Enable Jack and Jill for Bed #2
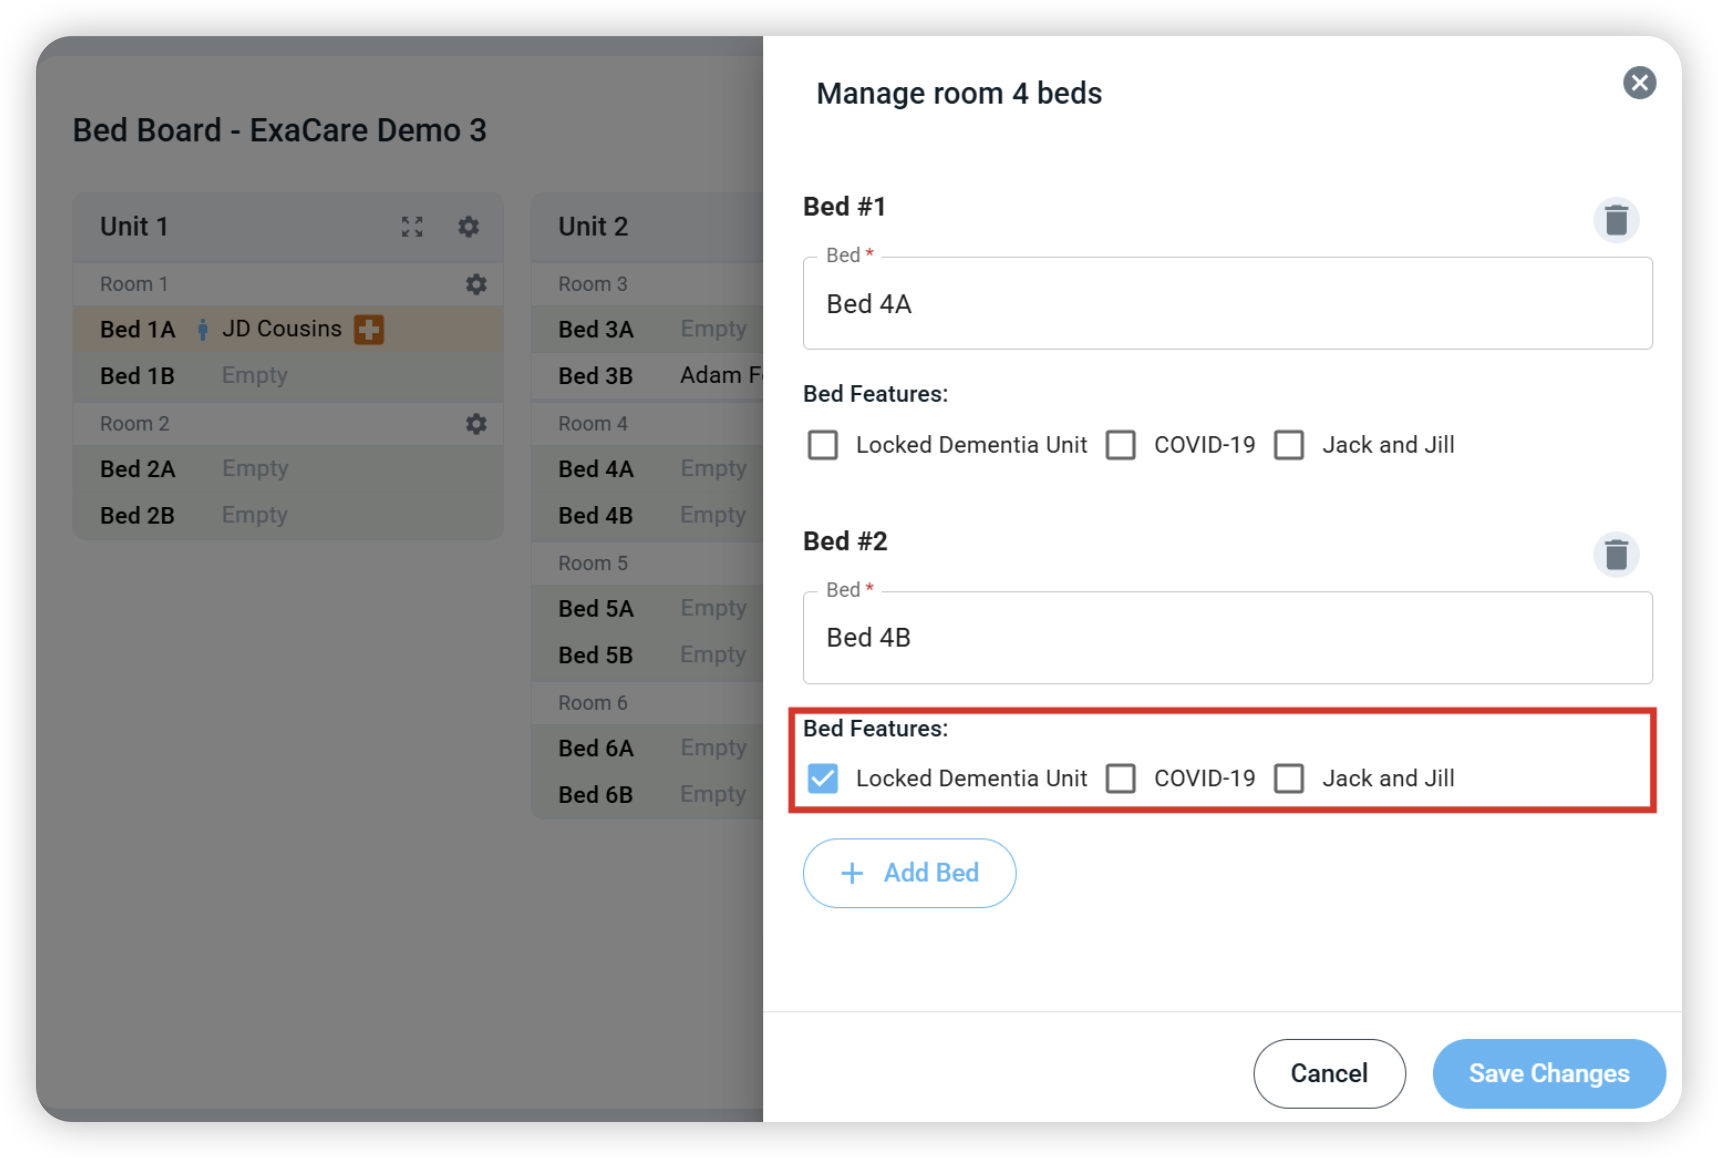Screen dimensions: 1718x1158 pyautogui.click(x=1289, y=778)
